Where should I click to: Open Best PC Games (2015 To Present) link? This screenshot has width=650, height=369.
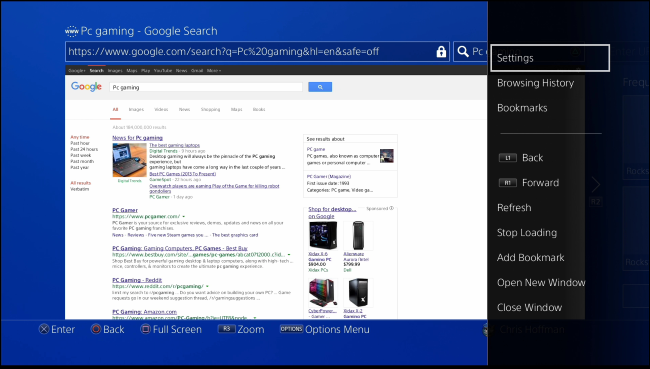[x=183, y=174]
